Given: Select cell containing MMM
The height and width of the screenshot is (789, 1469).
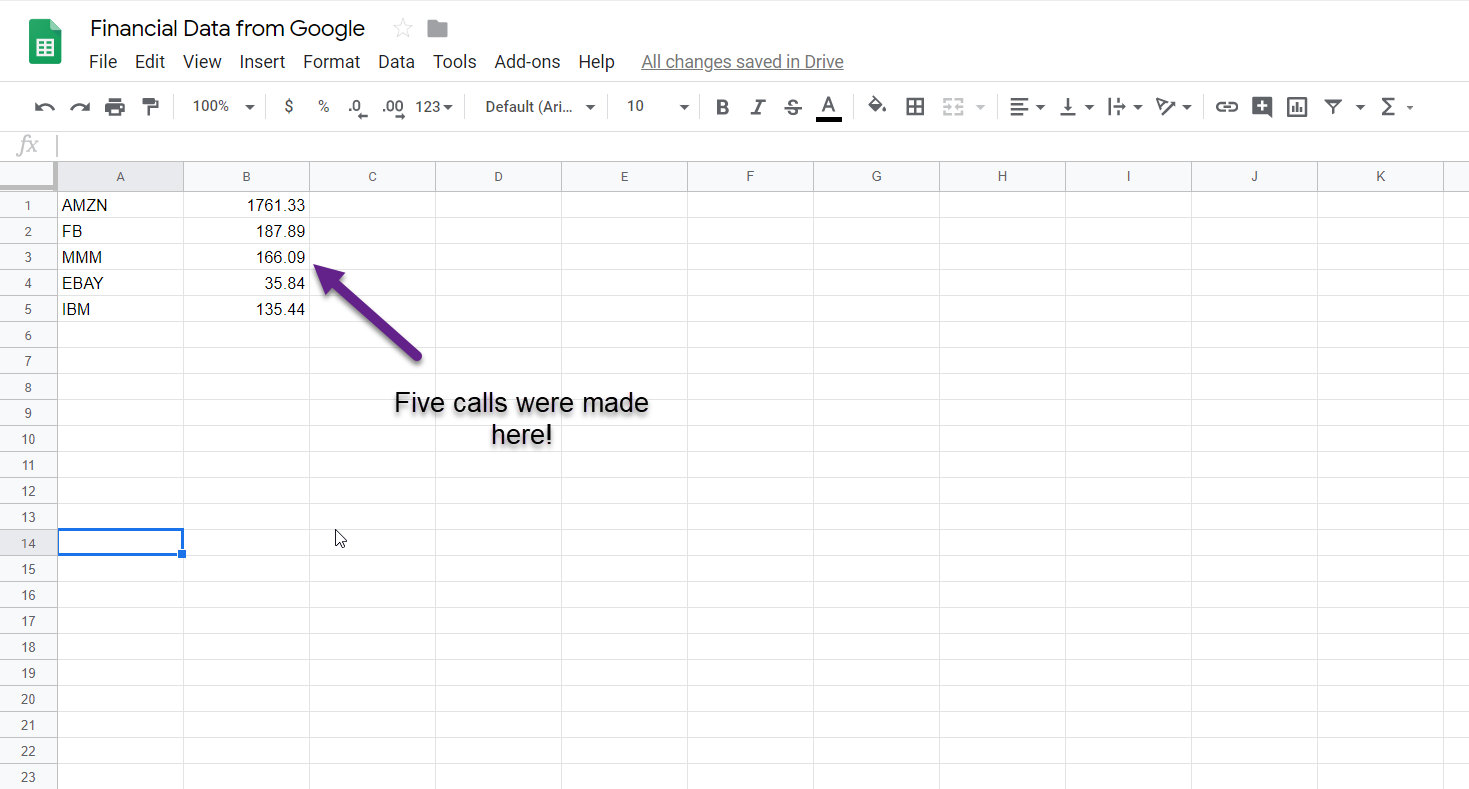Looking at the screenshot, I should [121, 257].
